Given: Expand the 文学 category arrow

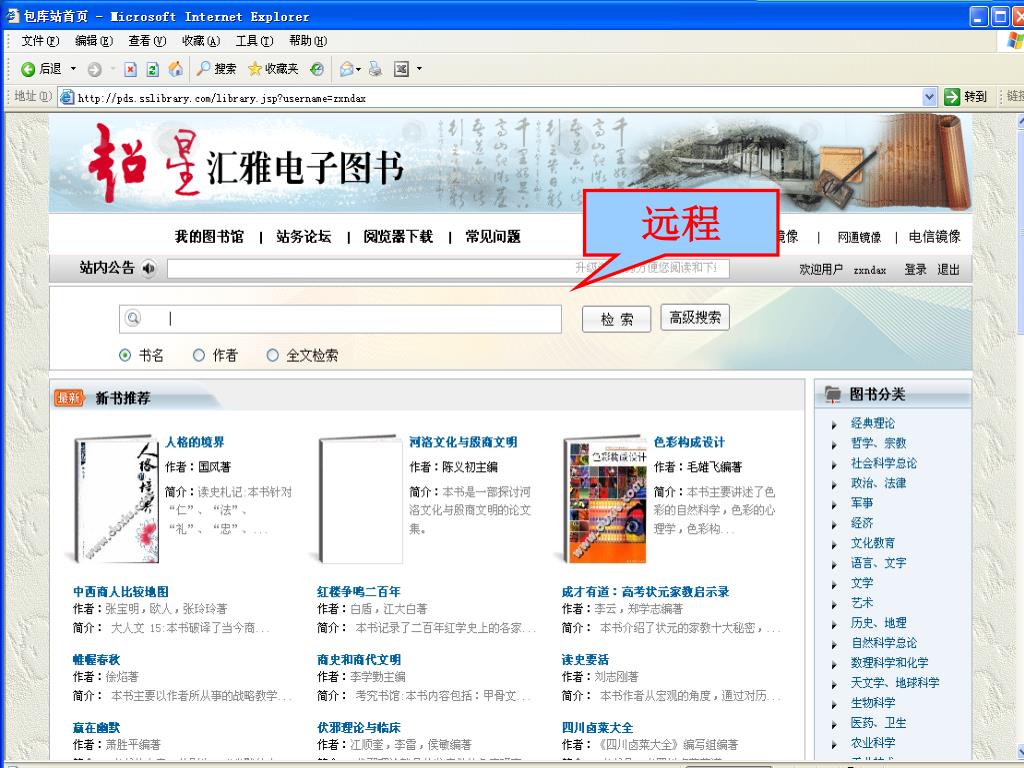Looking at the screenshot, I should click(834, 584).
